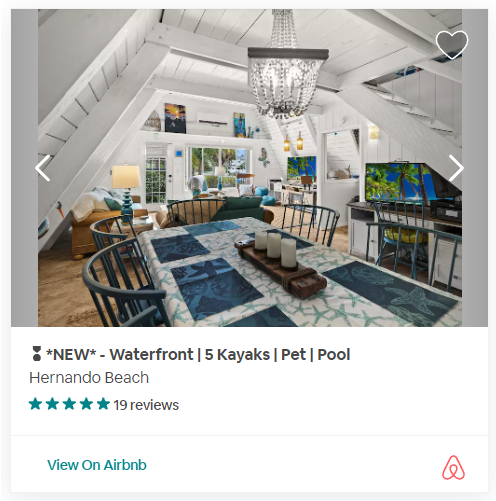Viewport: 496px width, 501px height.
Task: Open the Waterfront 5 Kayaks listing title
Action: pyautogui.click(x=198, y=354)
